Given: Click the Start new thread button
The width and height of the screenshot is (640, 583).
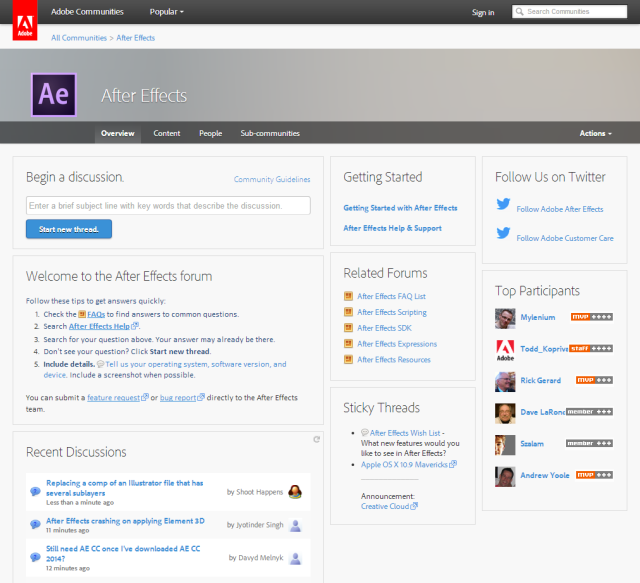Looking at the screenshot, I should 69,229.
